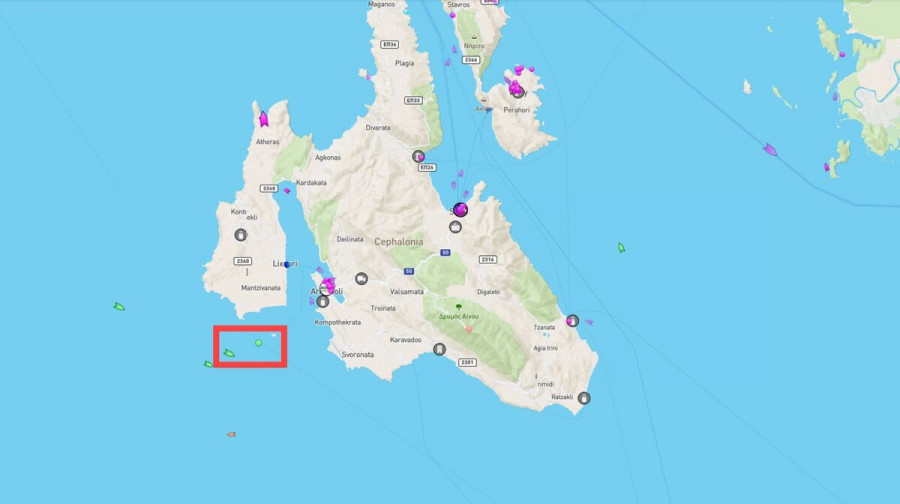Click the 2316 road badge
Screen dimensions: 900x504
pos(488,259)
